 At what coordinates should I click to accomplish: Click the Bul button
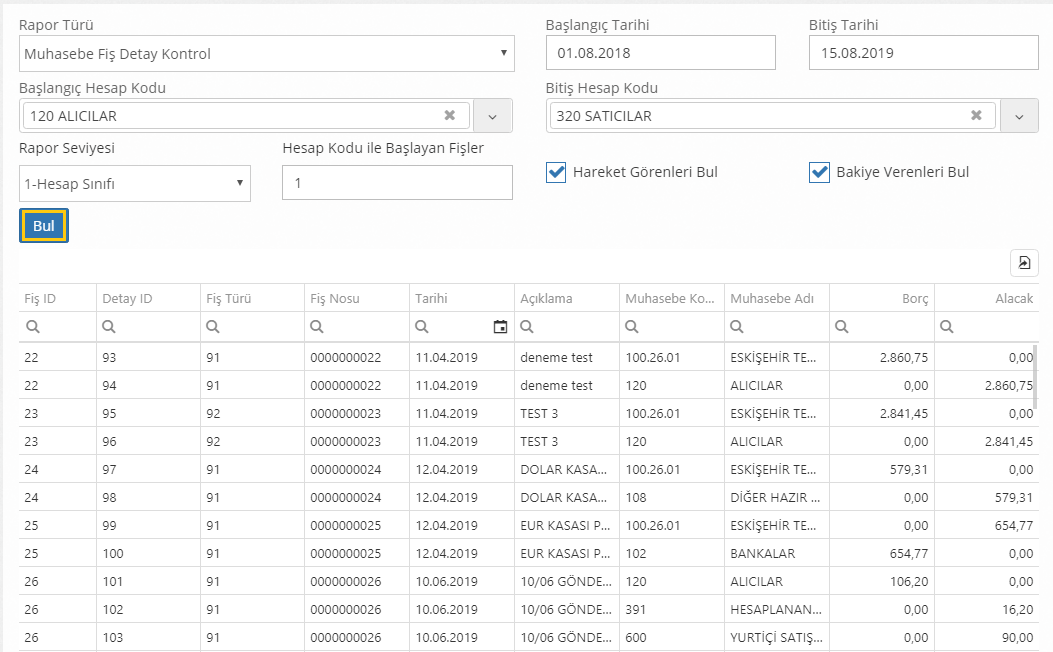pyautogui.click(x=44, y=226)
